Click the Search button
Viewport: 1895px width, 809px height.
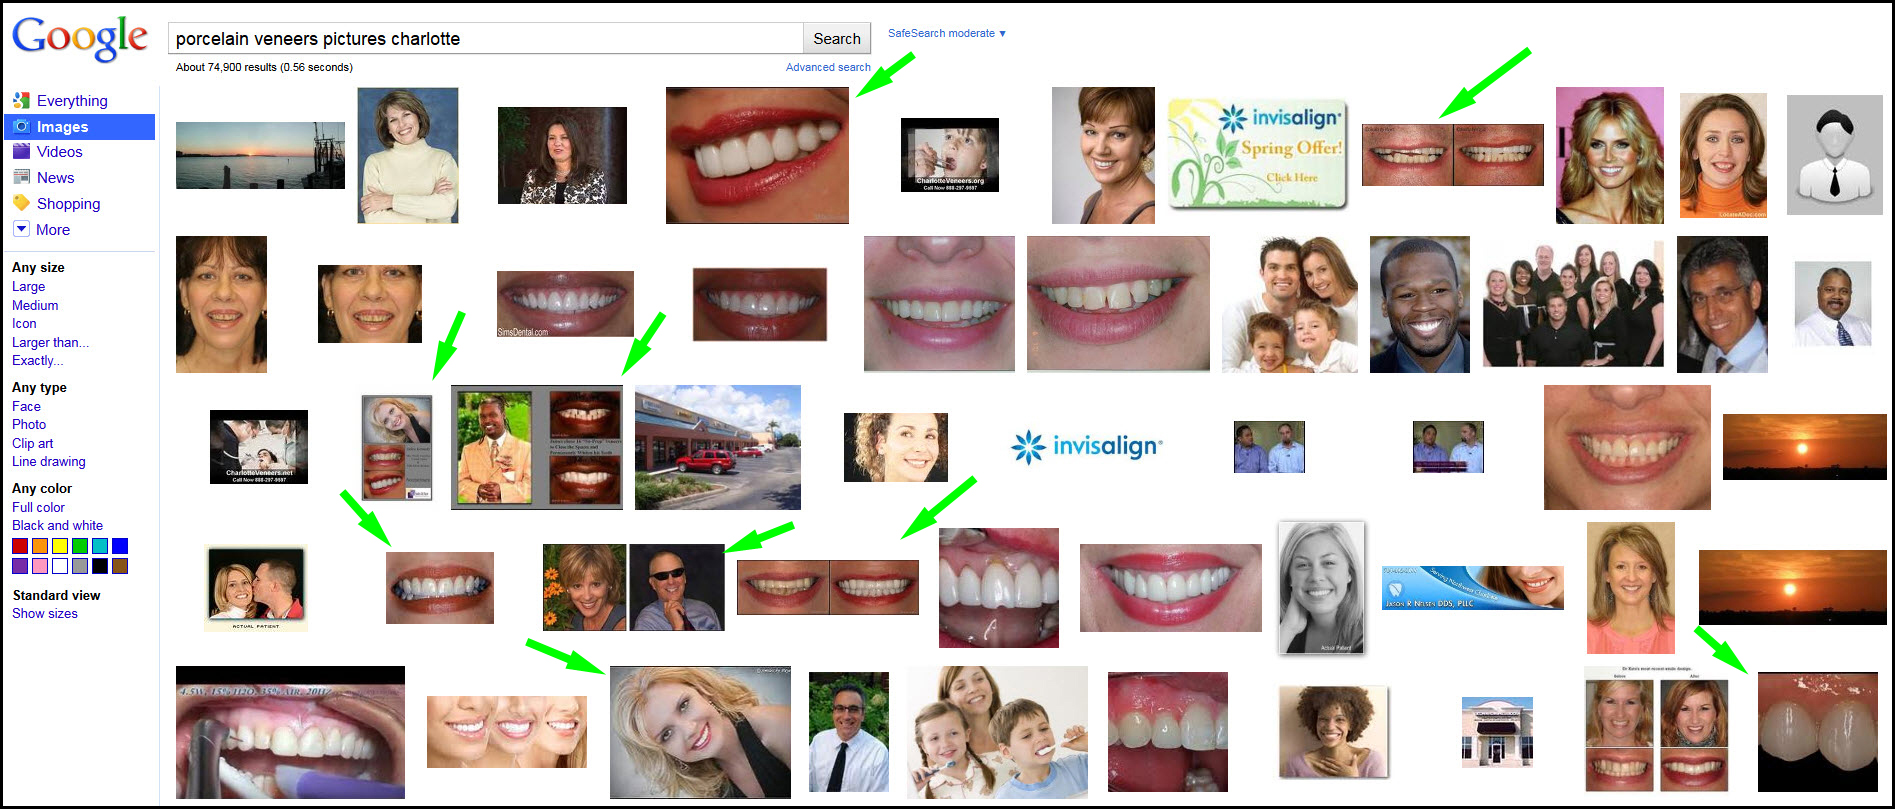pyautogui.click(x=837, y=38)
